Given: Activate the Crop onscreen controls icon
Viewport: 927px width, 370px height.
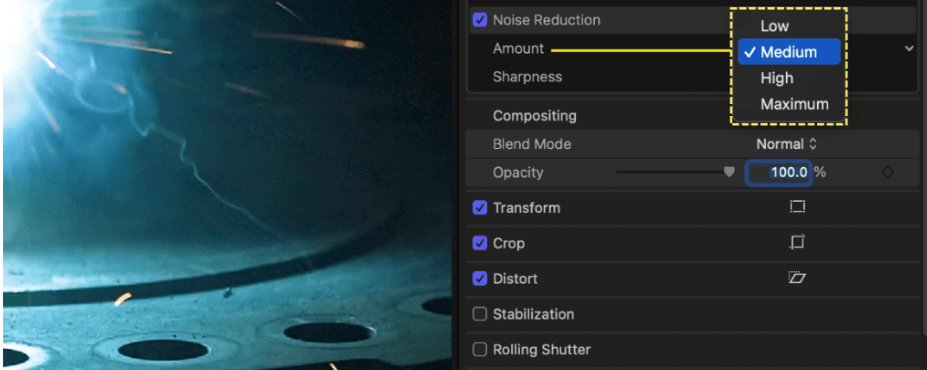Looking at the screenshot, I should pyautogui.click(x=797, y=243).
